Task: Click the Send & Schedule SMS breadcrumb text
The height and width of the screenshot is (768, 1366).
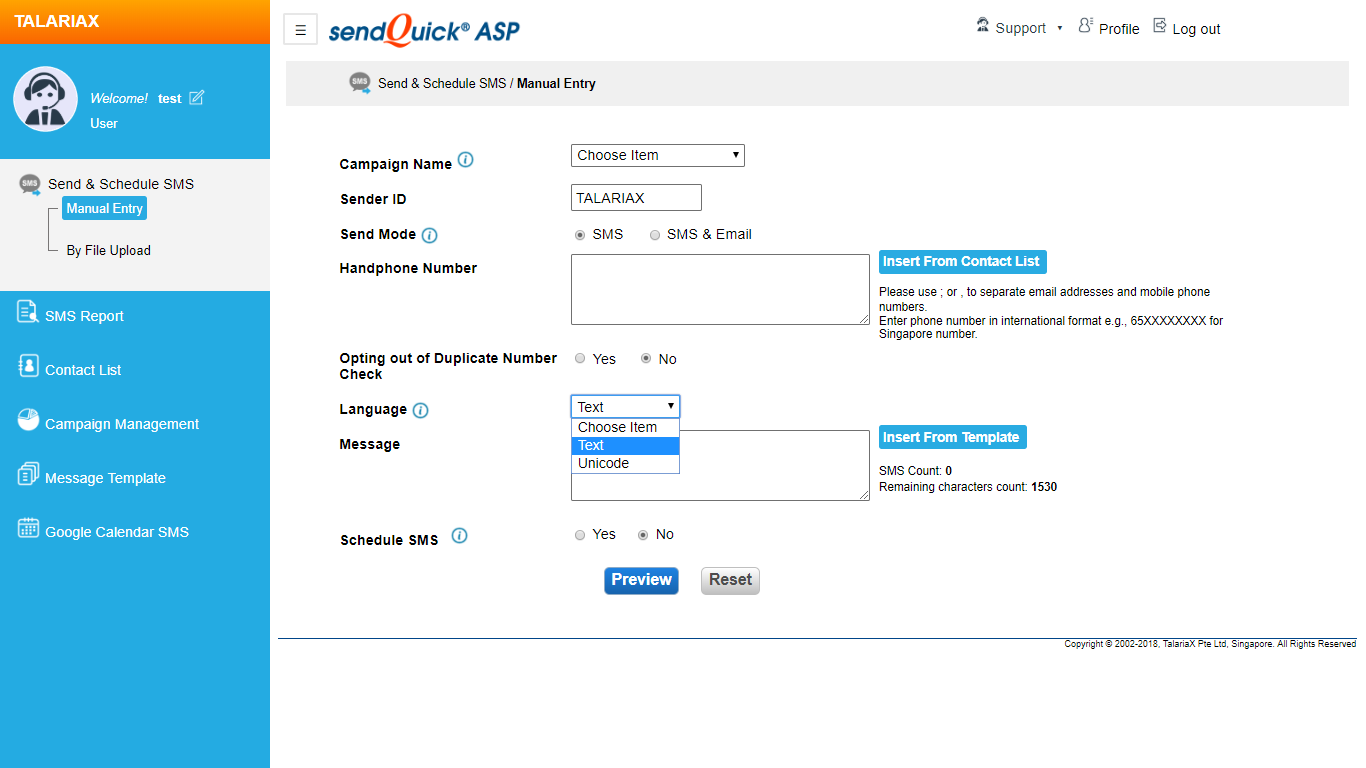Action: point(442,84)
